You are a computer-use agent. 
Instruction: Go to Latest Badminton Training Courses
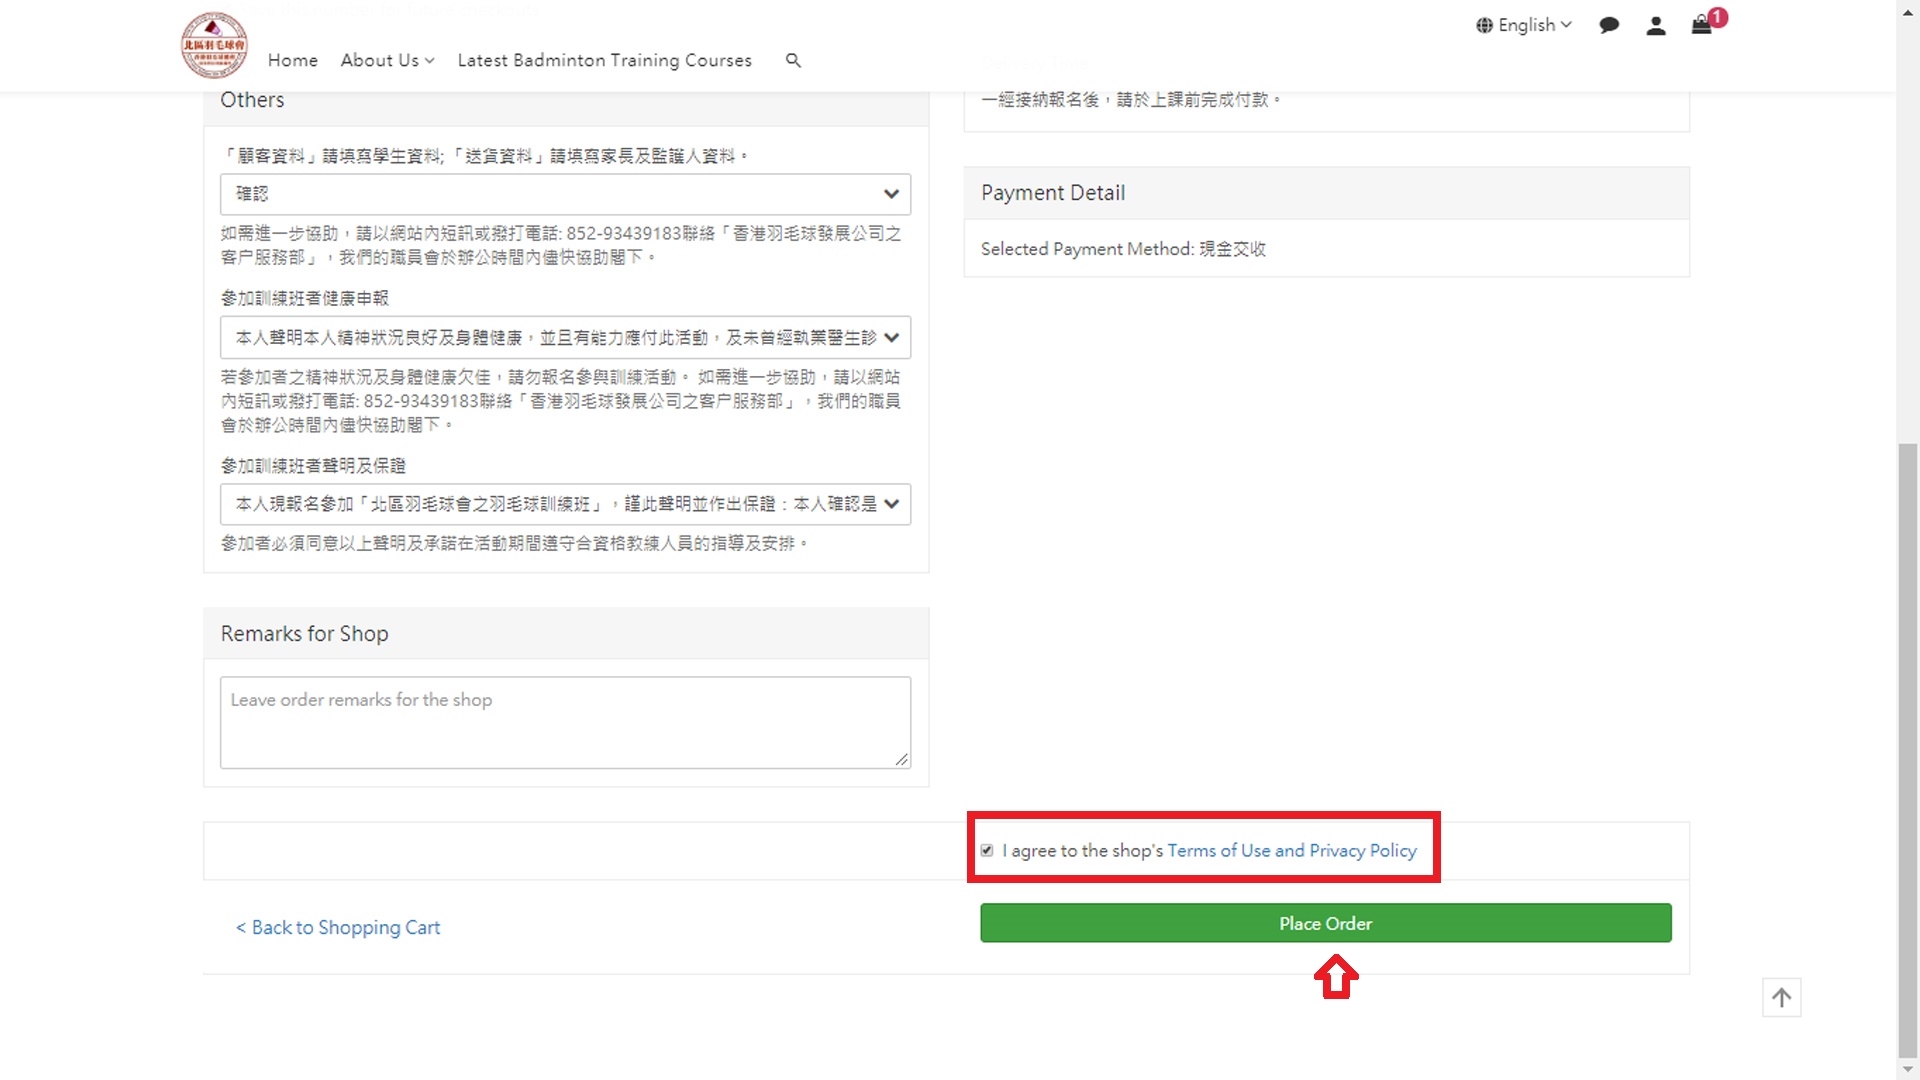point(604,60)
